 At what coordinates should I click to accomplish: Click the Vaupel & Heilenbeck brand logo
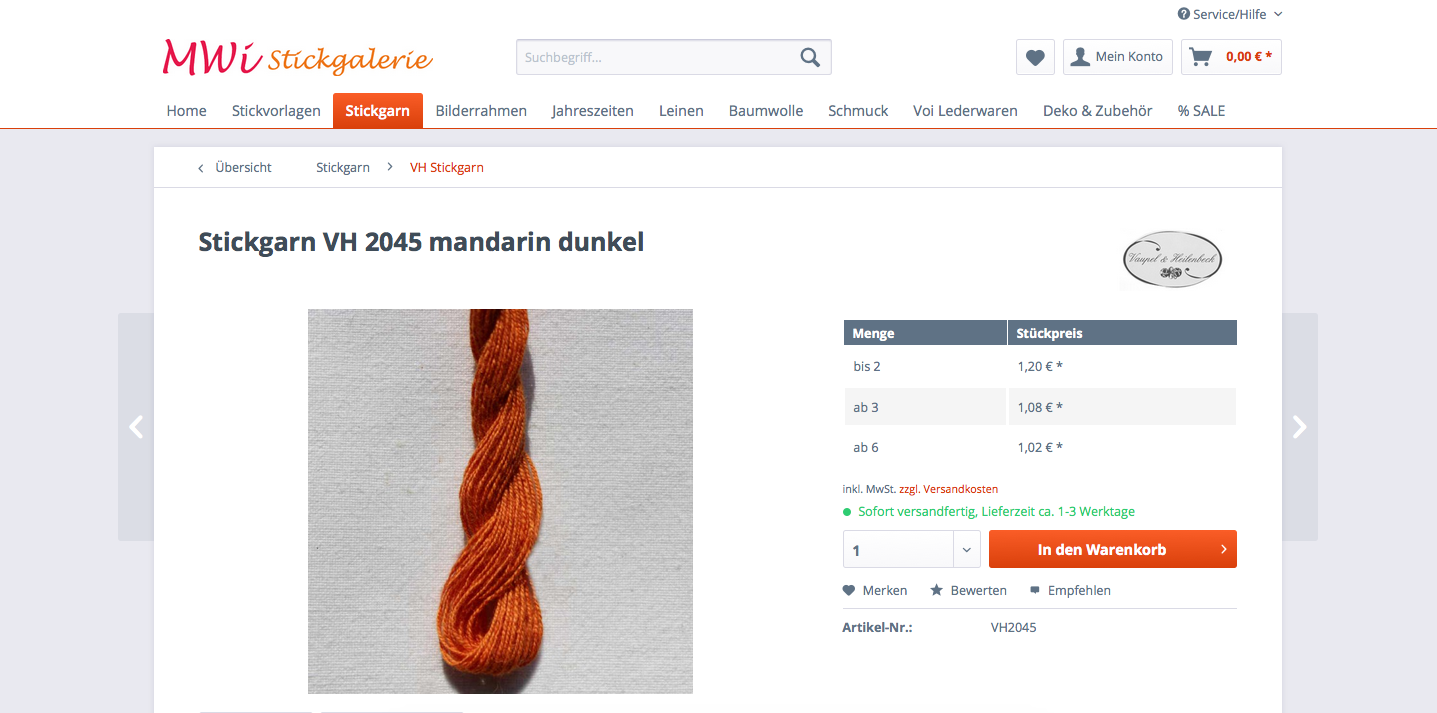pos(1172,260)
